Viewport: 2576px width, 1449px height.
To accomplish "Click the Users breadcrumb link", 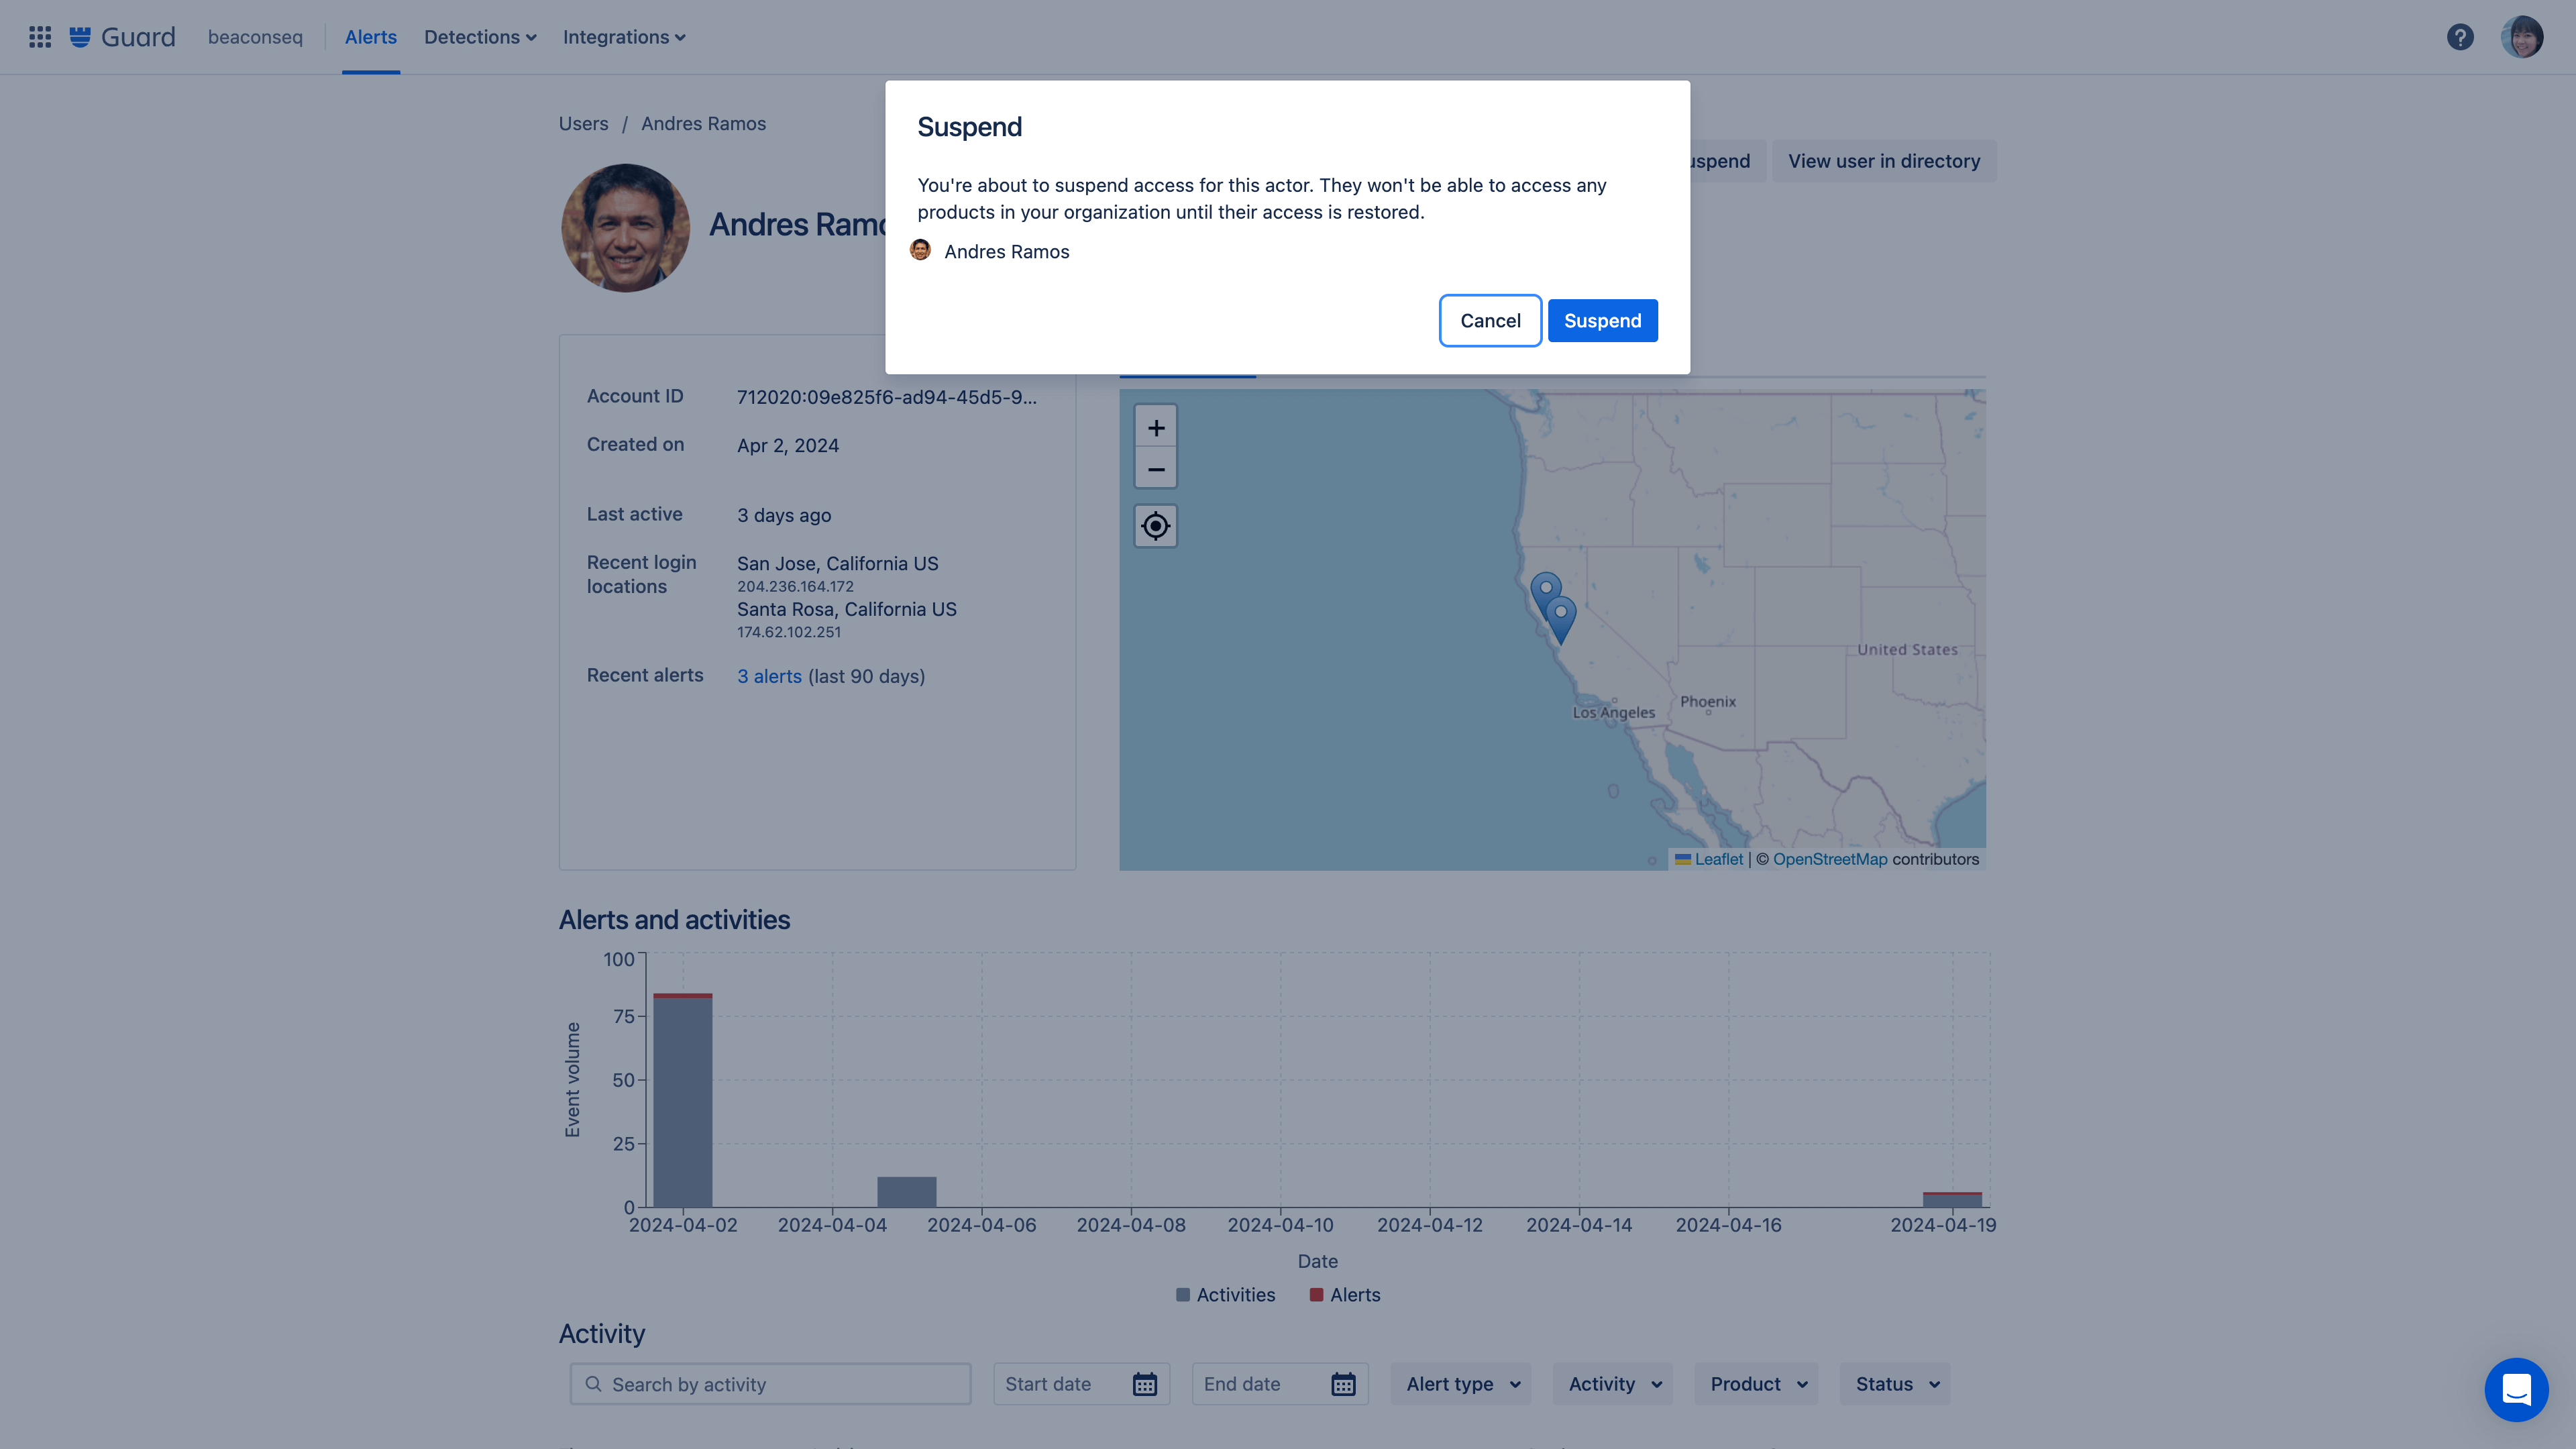I will pyautogui.click(x=584, y=122).
